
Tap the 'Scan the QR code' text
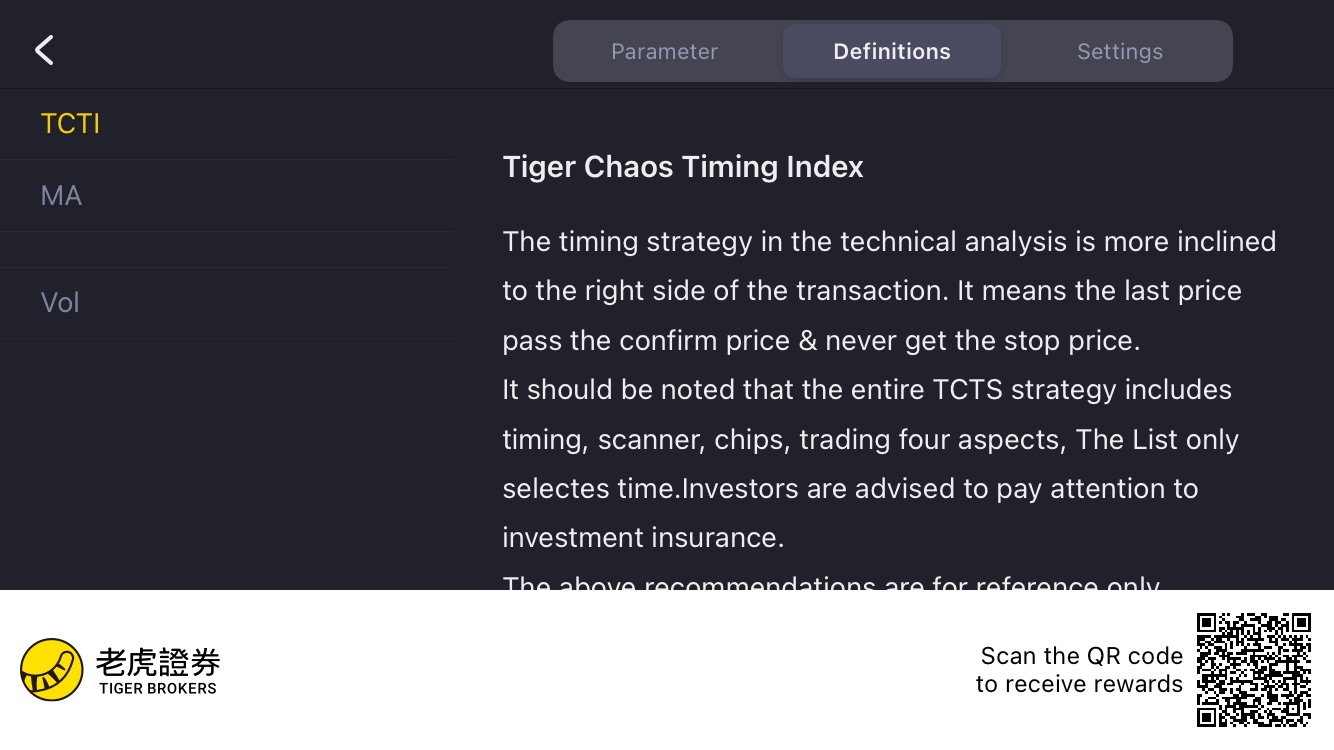click(x=1081, y=656)
